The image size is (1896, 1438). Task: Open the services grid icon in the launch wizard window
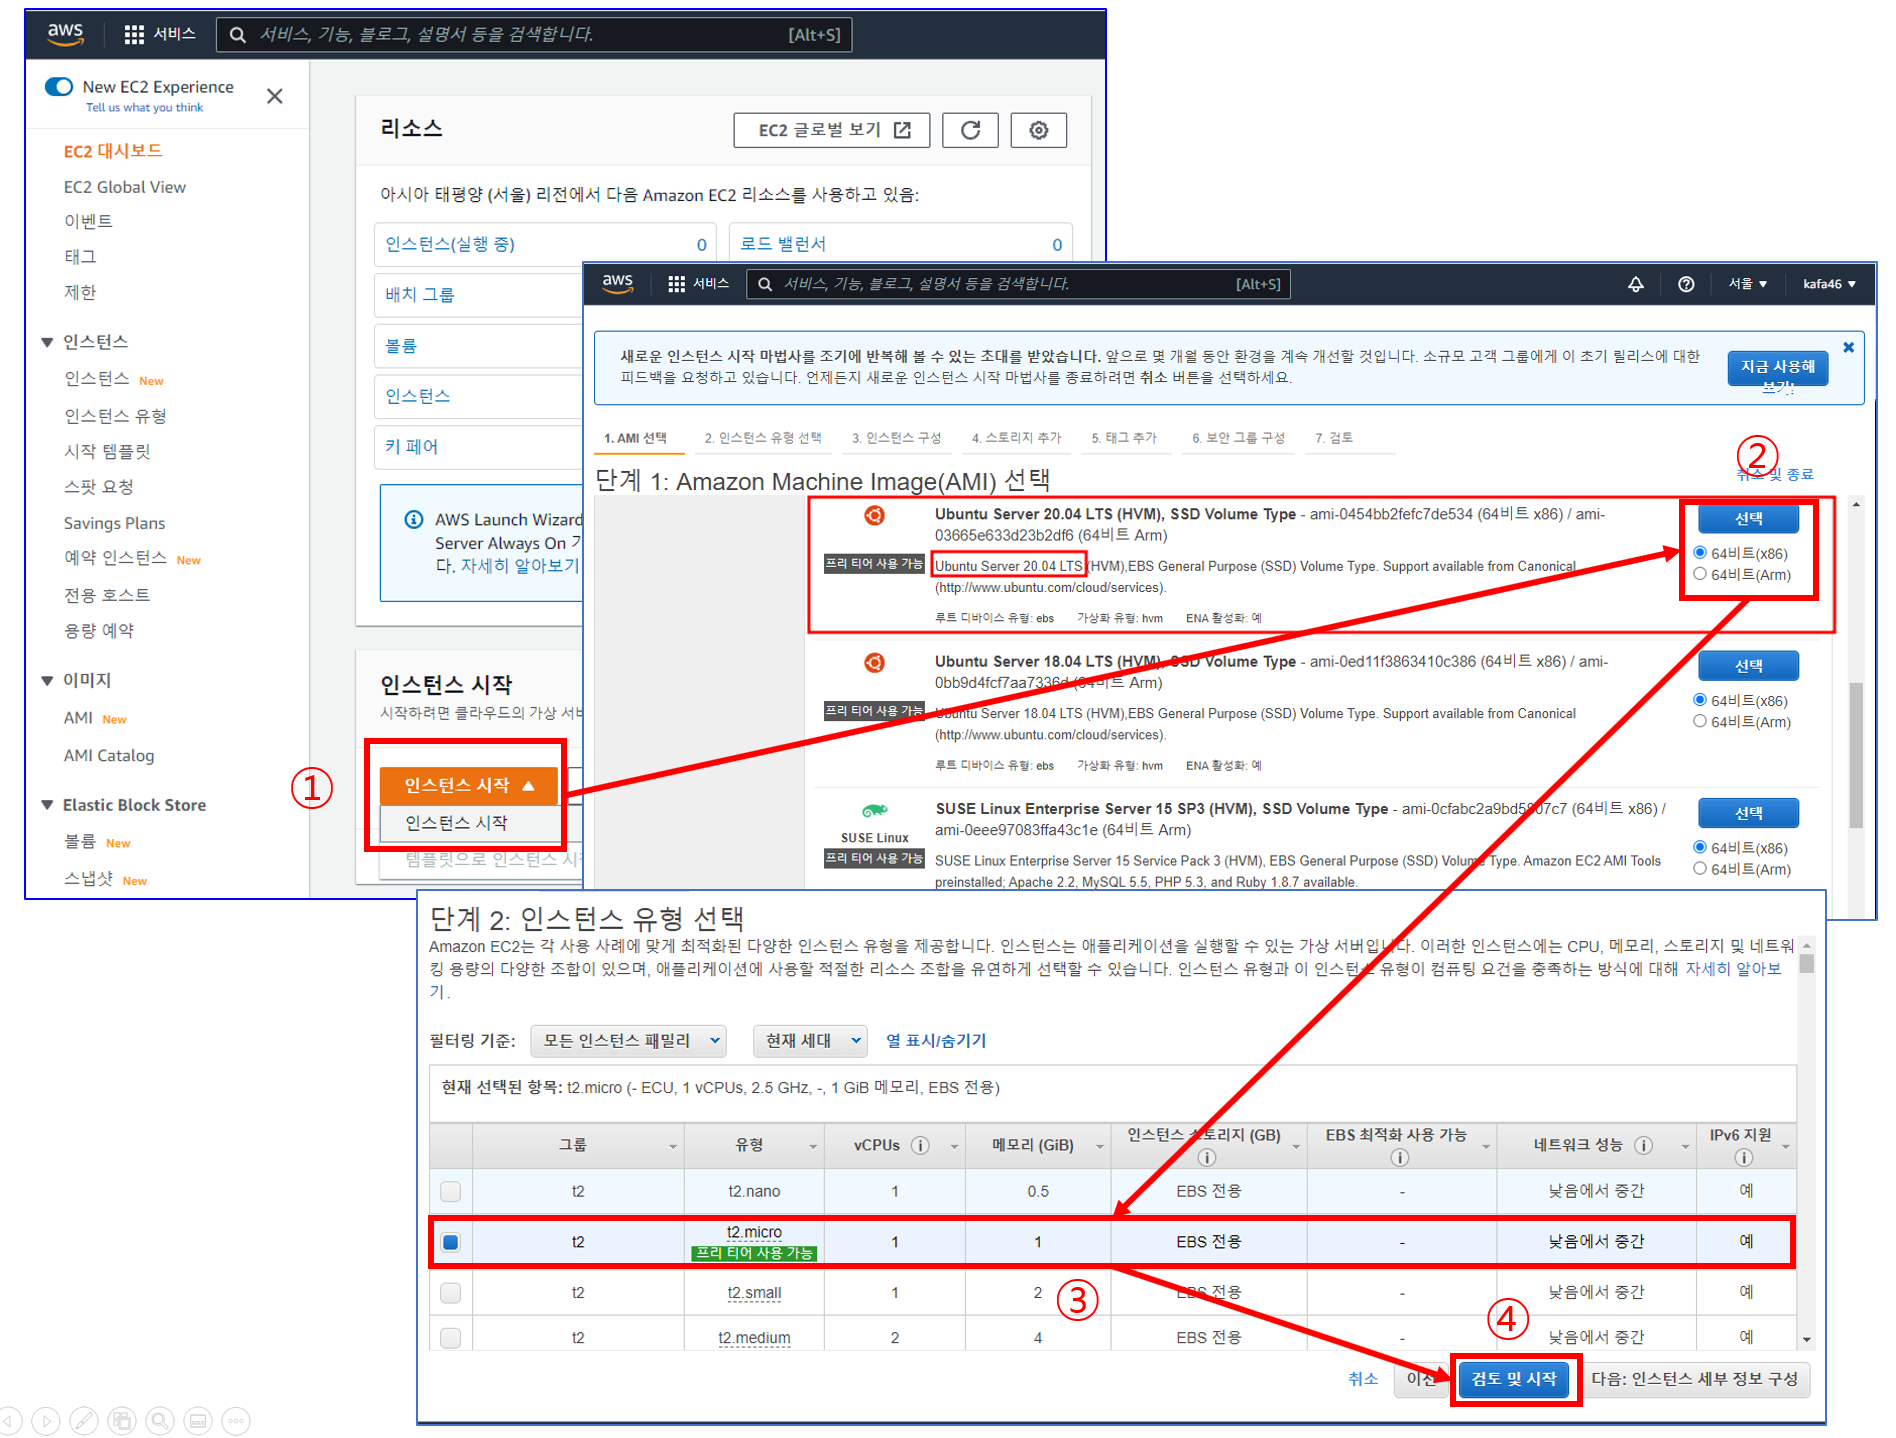(677, 284)
